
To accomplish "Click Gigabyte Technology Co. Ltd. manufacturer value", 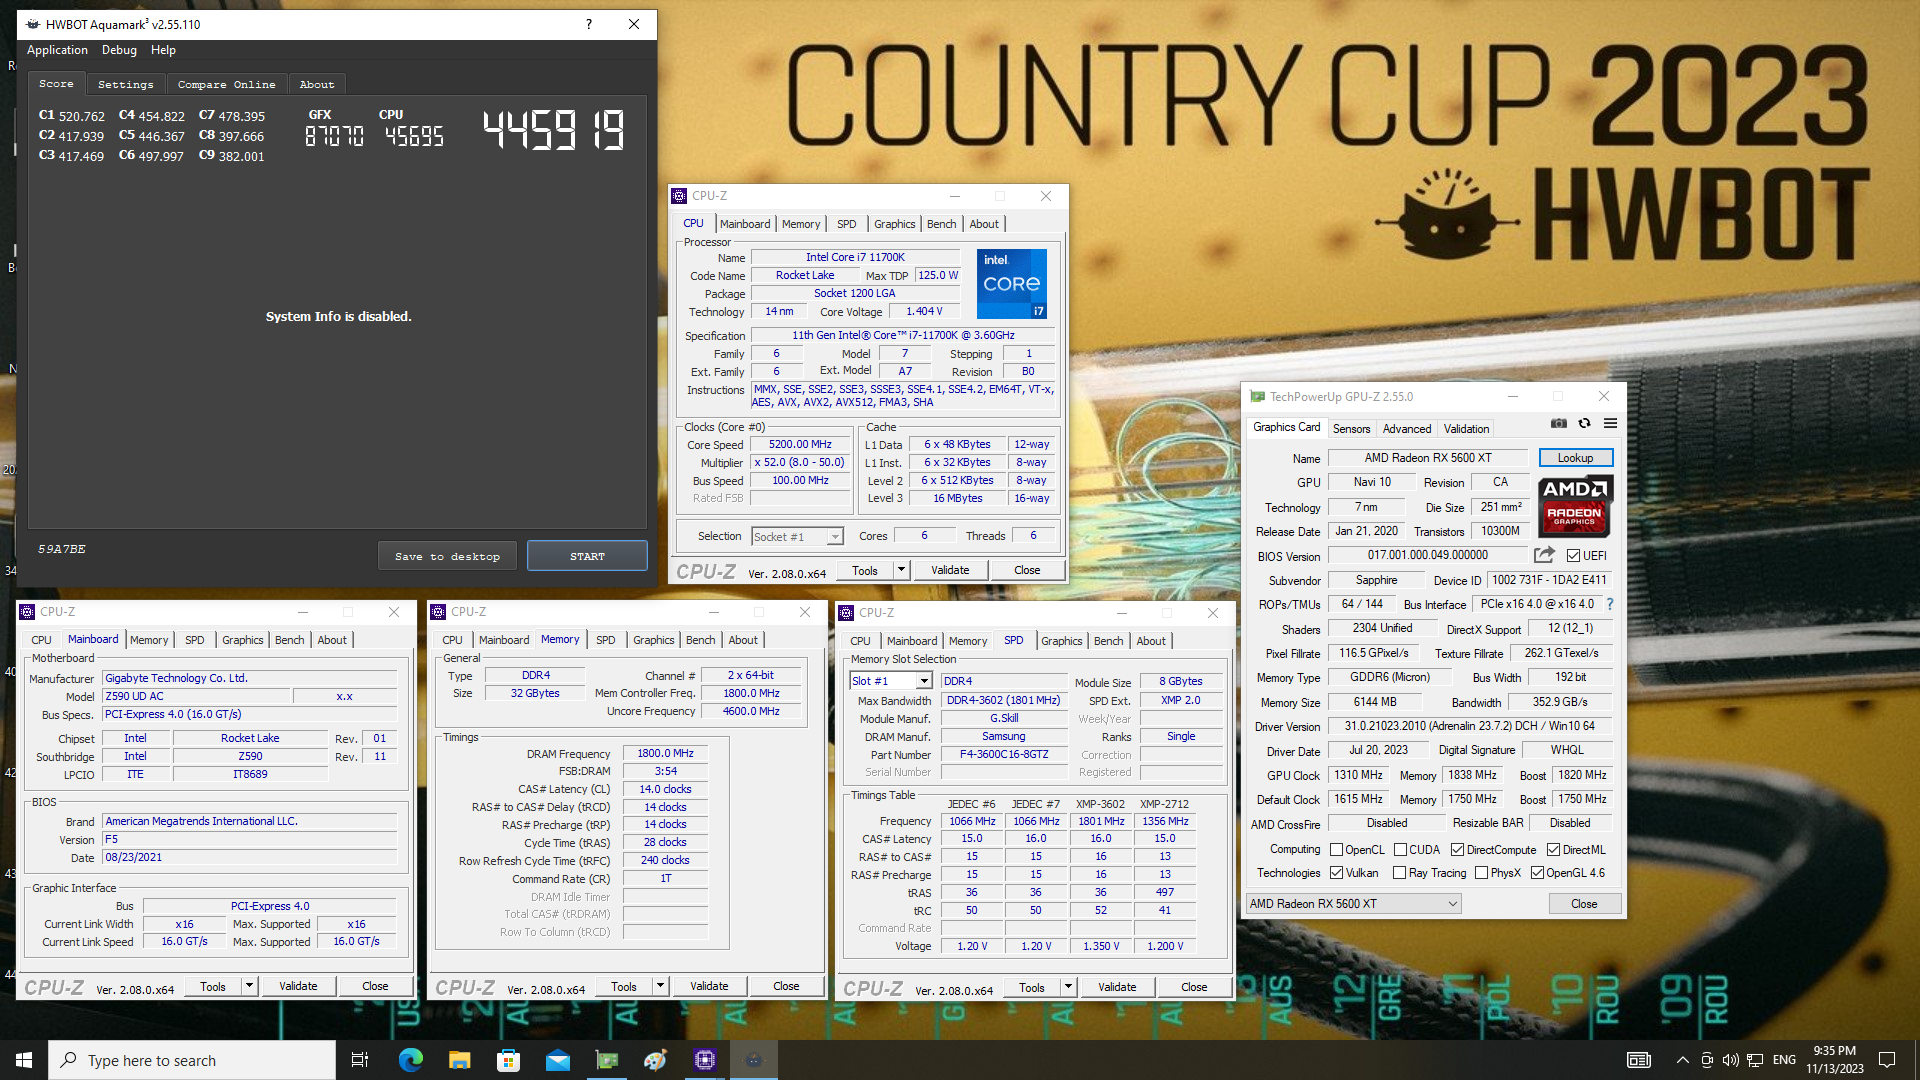I will [x=250, y=678].
